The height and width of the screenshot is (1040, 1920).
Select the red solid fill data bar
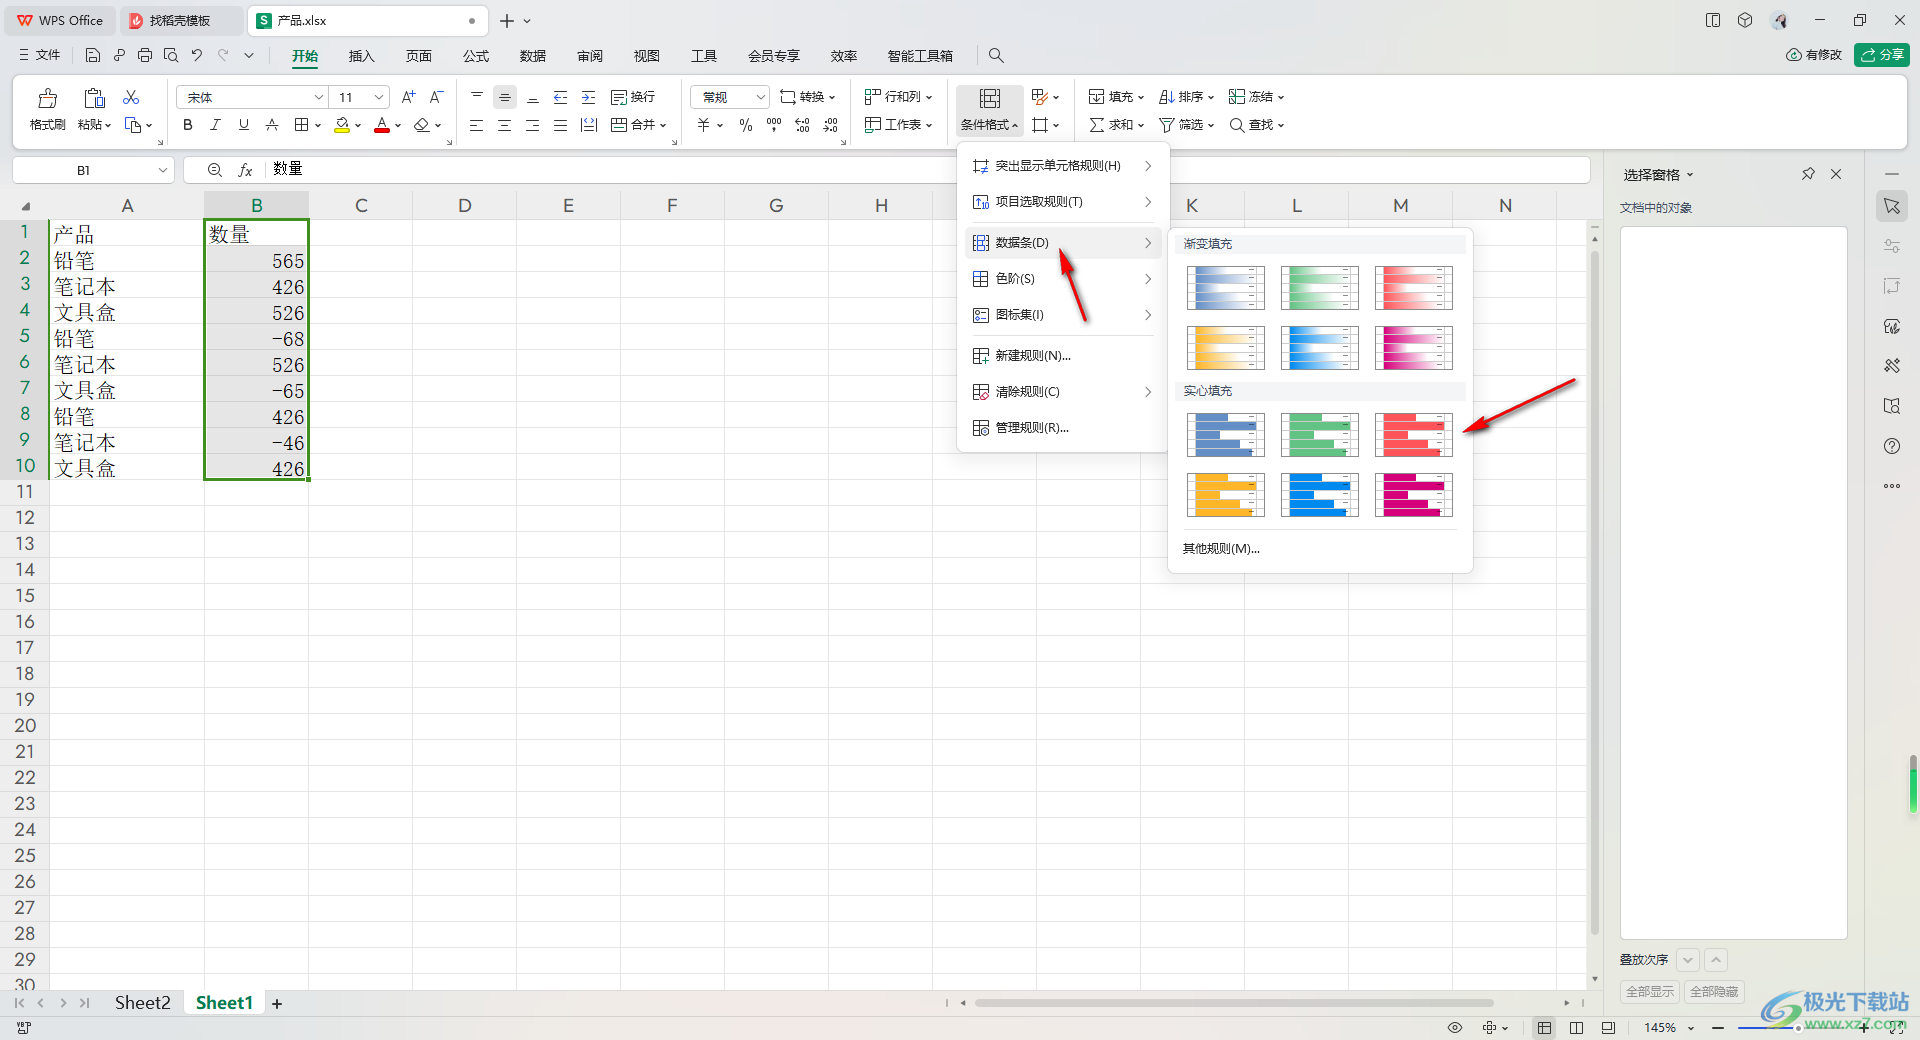[1413, 435]
